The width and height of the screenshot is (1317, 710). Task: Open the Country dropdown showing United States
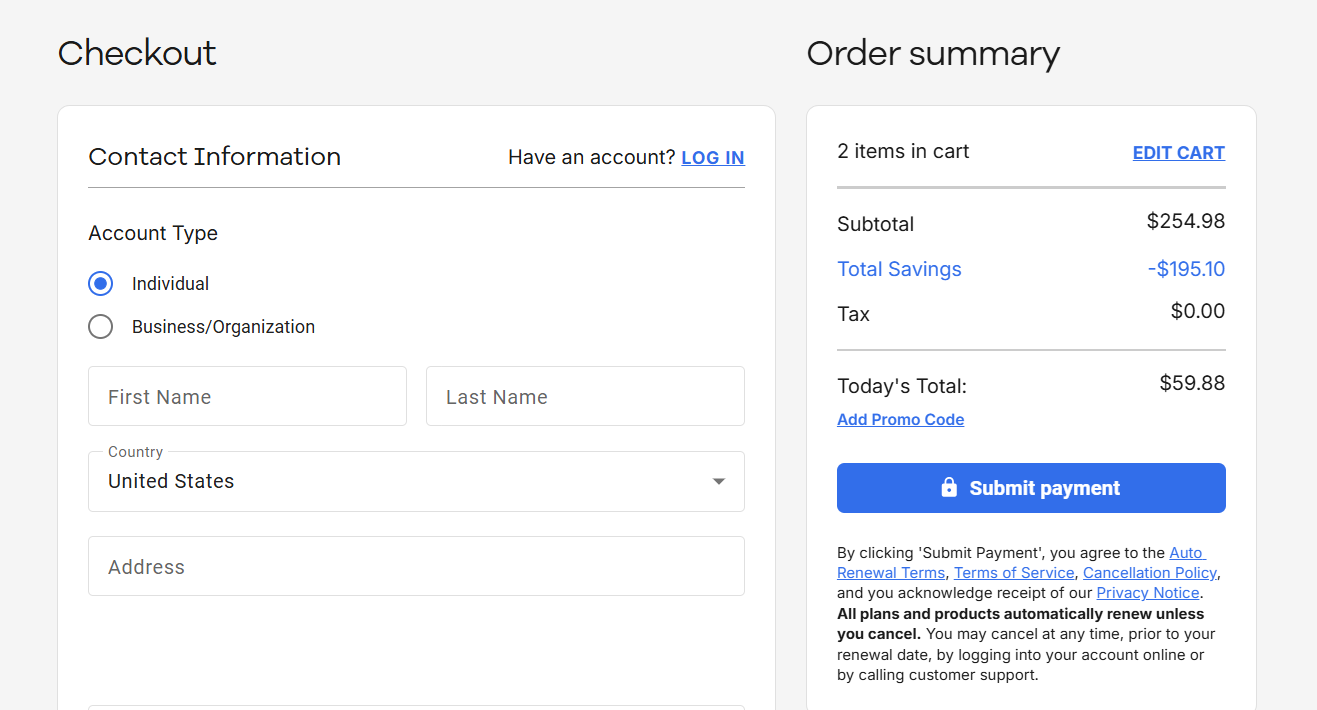pos(416,481)
